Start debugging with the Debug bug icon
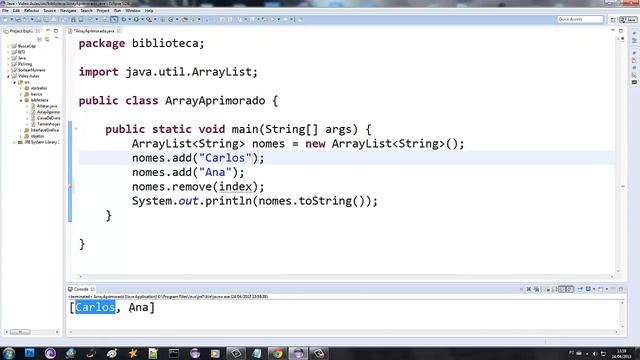 click(x=124, y=19)
